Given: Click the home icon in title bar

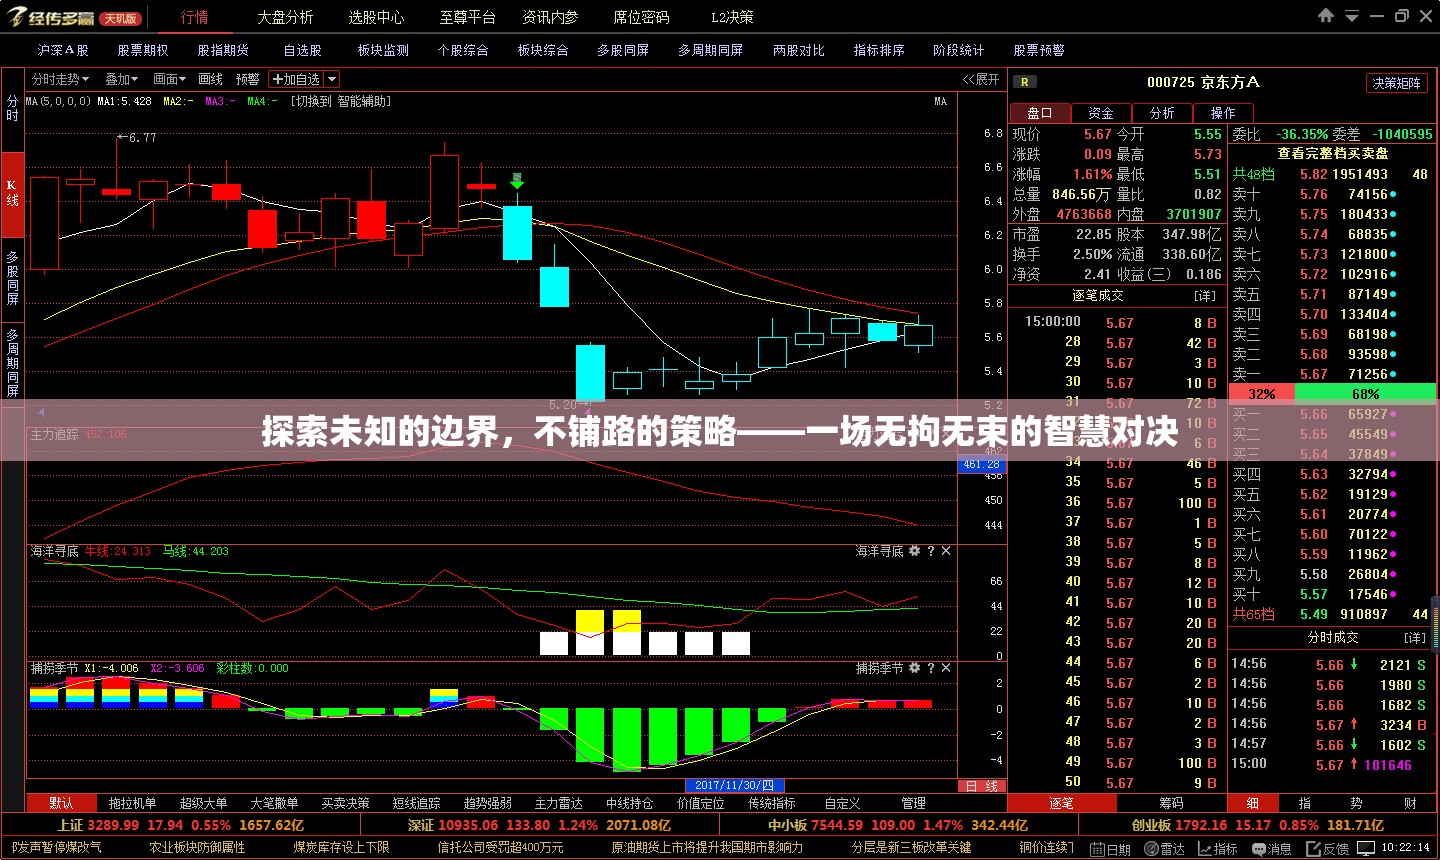Looking at the screenshot, I should pos(1326,15).
